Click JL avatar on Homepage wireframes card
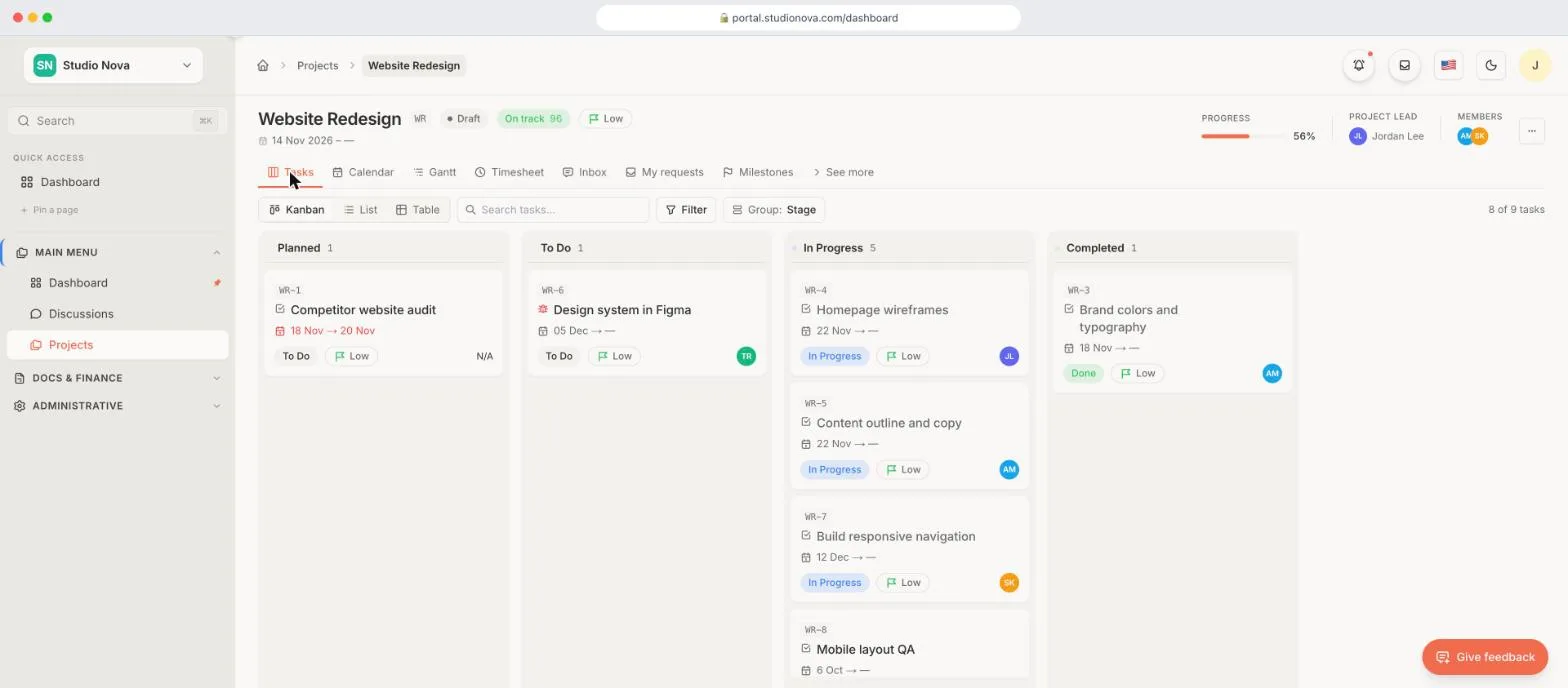The width and height of the screenshot is (1568, 688). (1009, 356)
